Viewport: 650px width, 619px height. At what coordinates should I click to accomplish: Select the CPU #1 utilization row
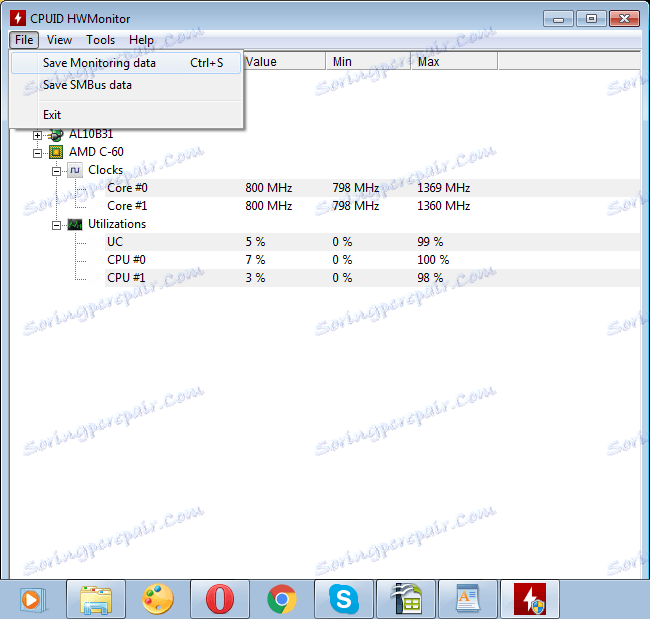[x=372, y=278]
